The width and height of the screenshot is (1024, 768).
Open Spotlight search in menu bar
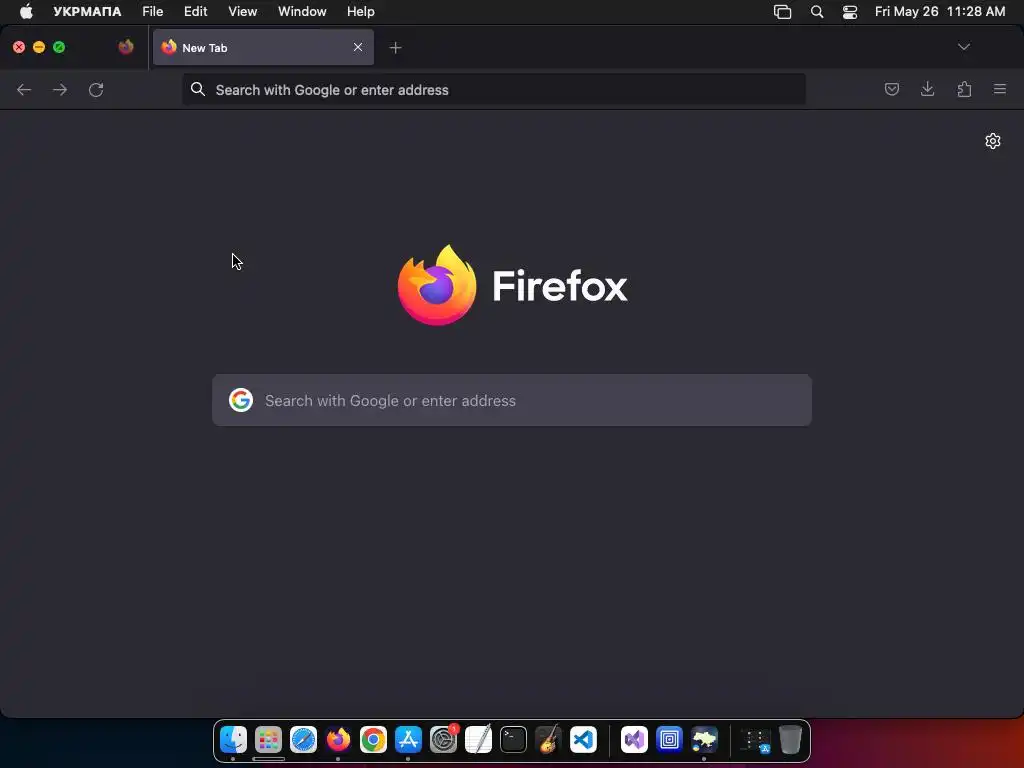[x=816, y=12]
